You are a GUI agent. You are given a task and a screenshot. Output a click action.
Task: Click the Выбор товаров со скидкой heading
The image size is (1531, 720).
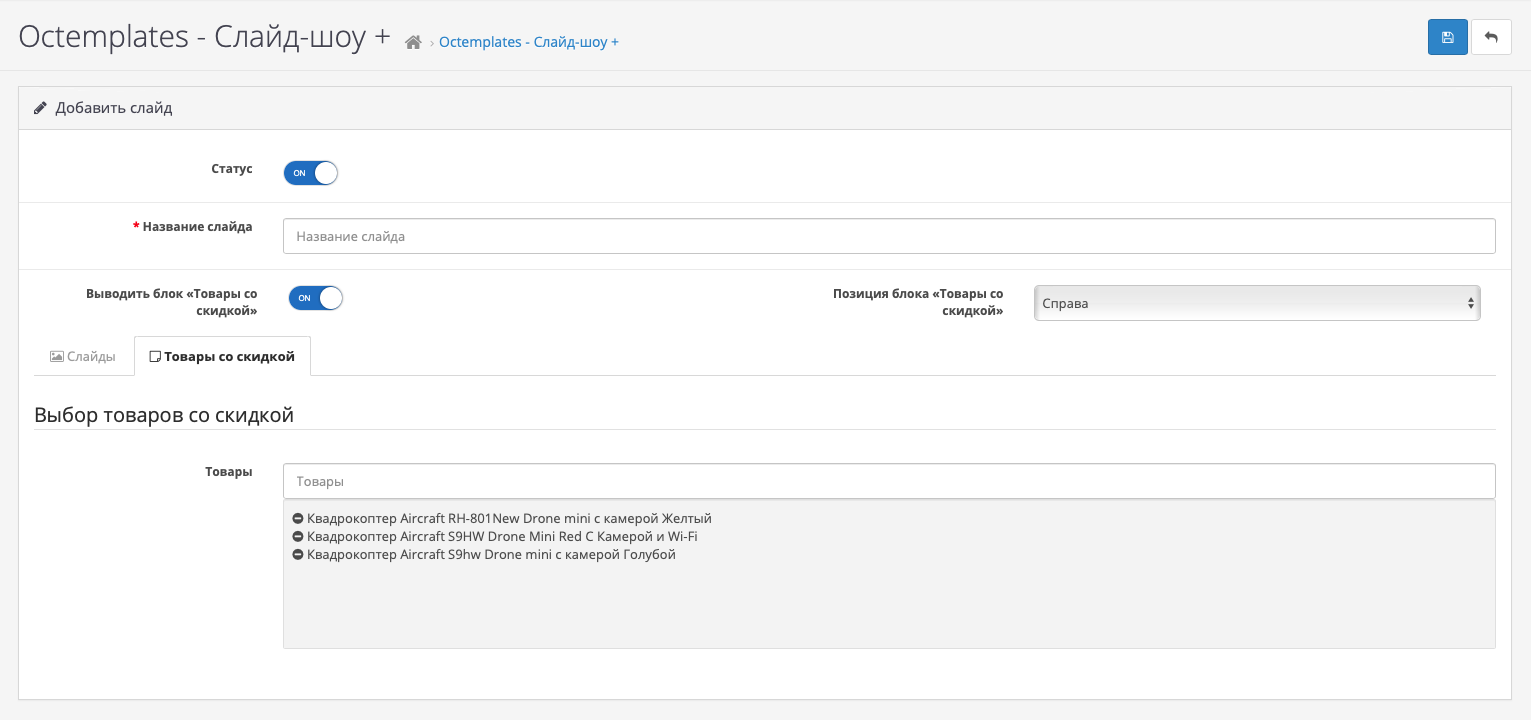pos(164,415)
